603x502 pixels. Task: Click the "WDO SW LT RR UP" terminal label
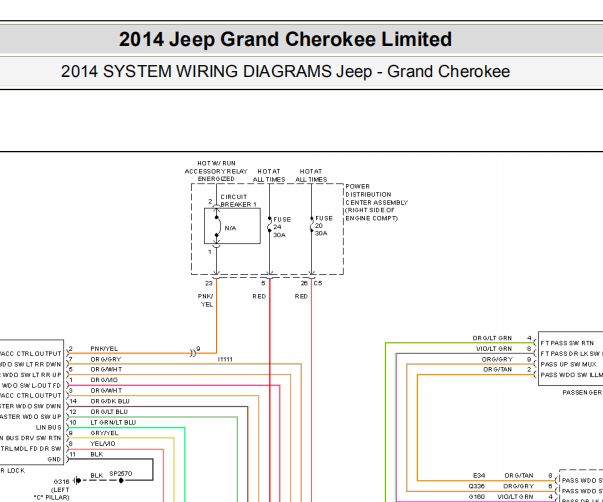[x=31, y=375]
